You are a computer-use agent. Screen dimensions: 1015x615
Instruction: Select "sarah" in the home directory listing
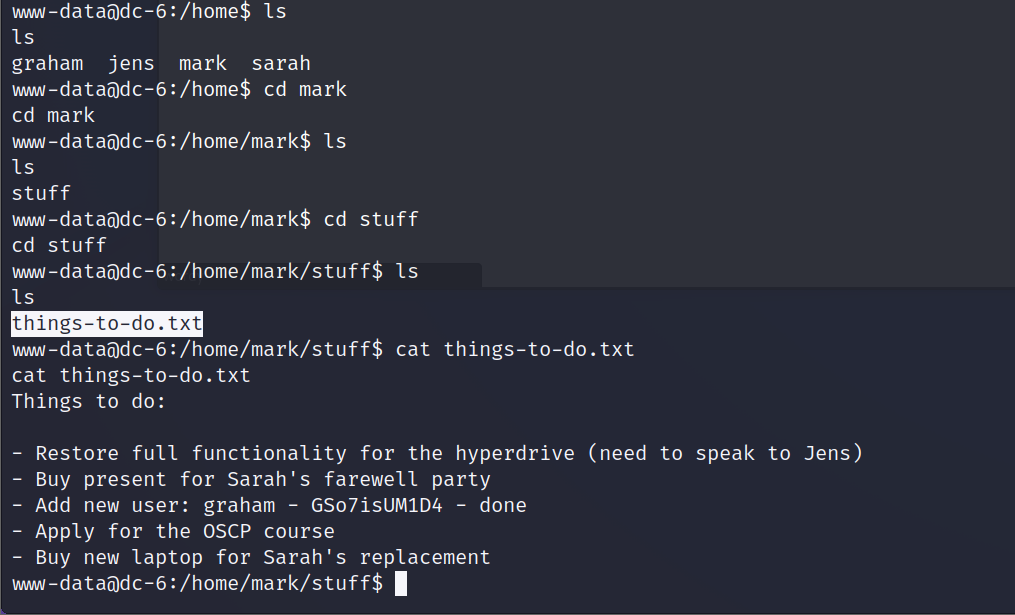pos(281,63)
